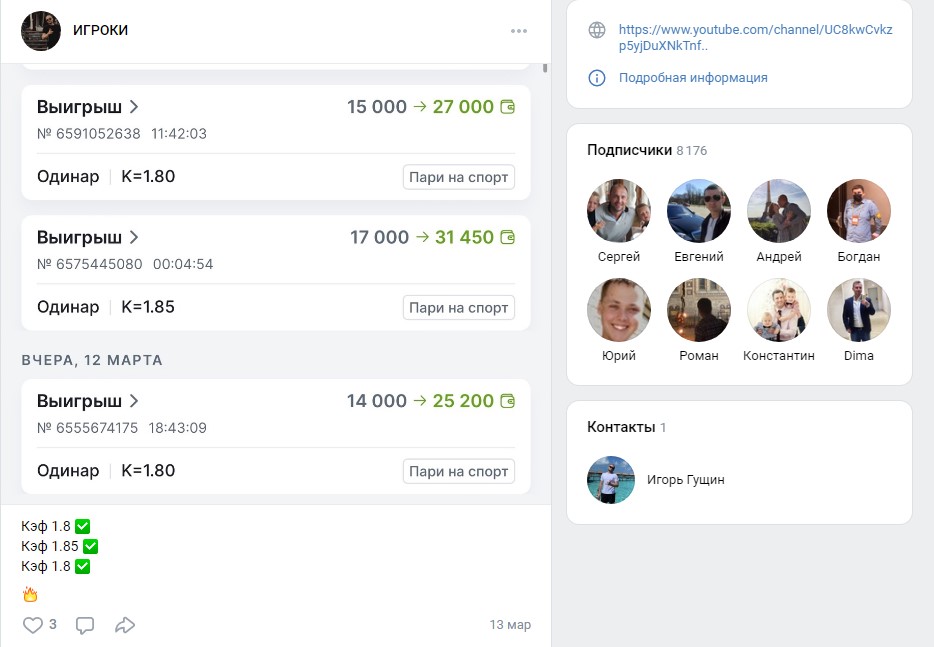934x647 pixels.
Task: Open contact Игорь Гущин
Action: (685, 480)
